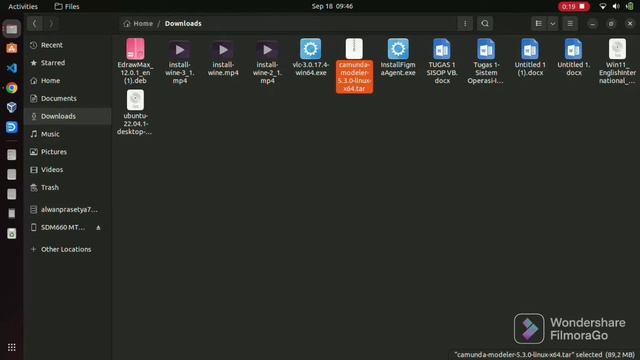Open Music in the sidebar
Image resolution: width=640 pixels, height=360 pixels.
[x=67, y=134]
